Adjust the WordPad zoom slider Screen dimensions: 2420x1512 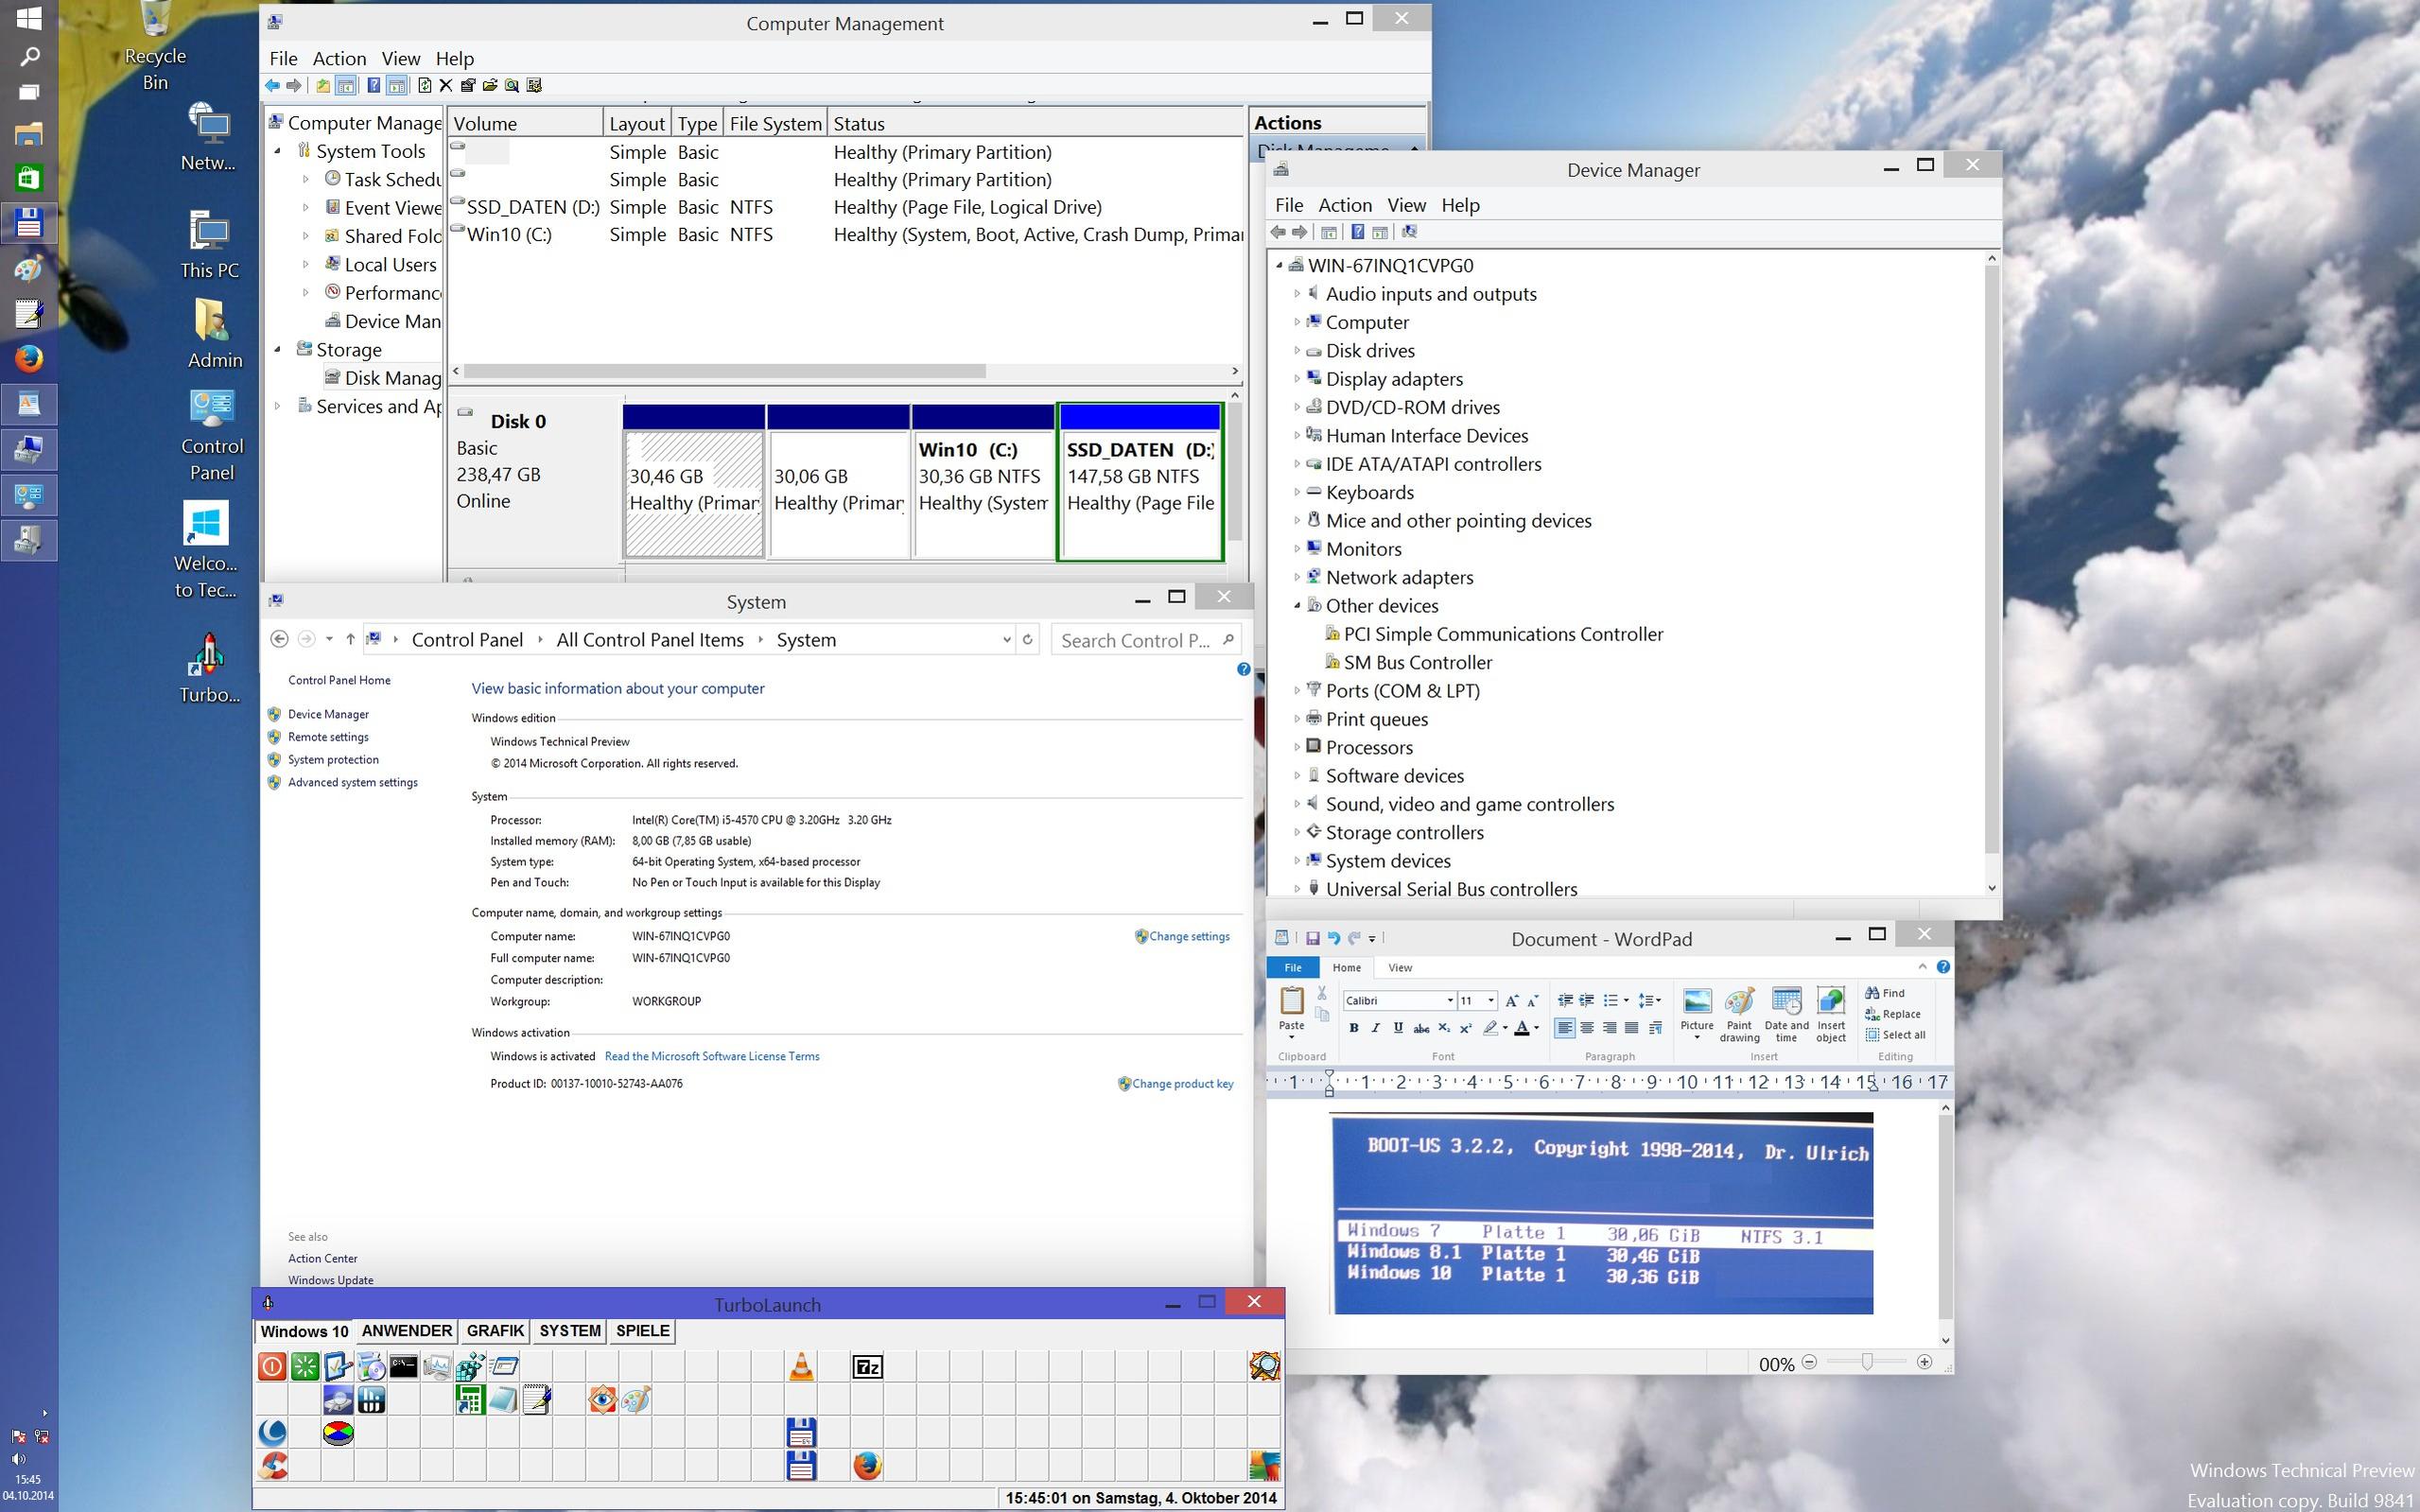click(1866, 1362)
